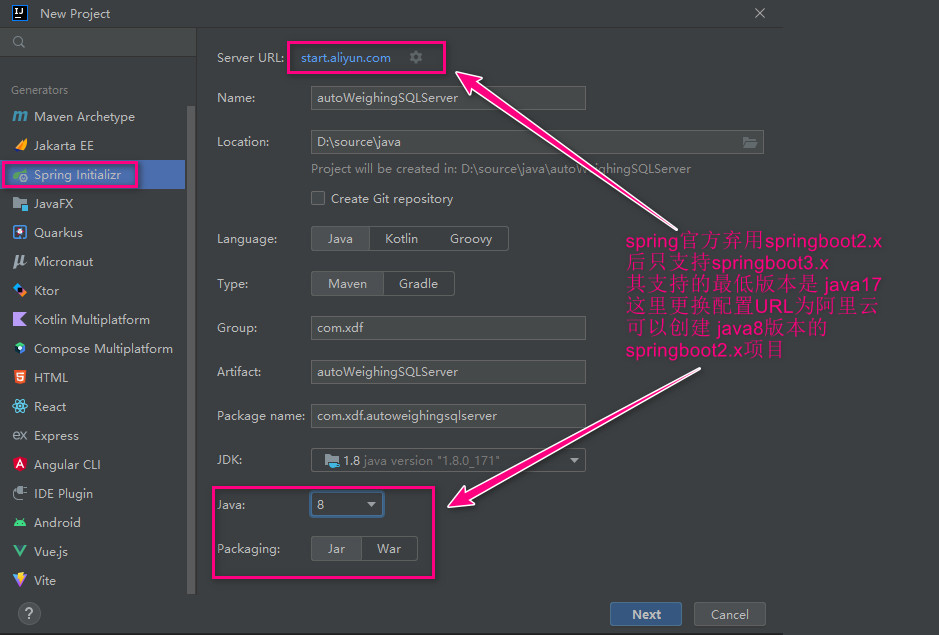Select Groovy as the language

(471, 238)
